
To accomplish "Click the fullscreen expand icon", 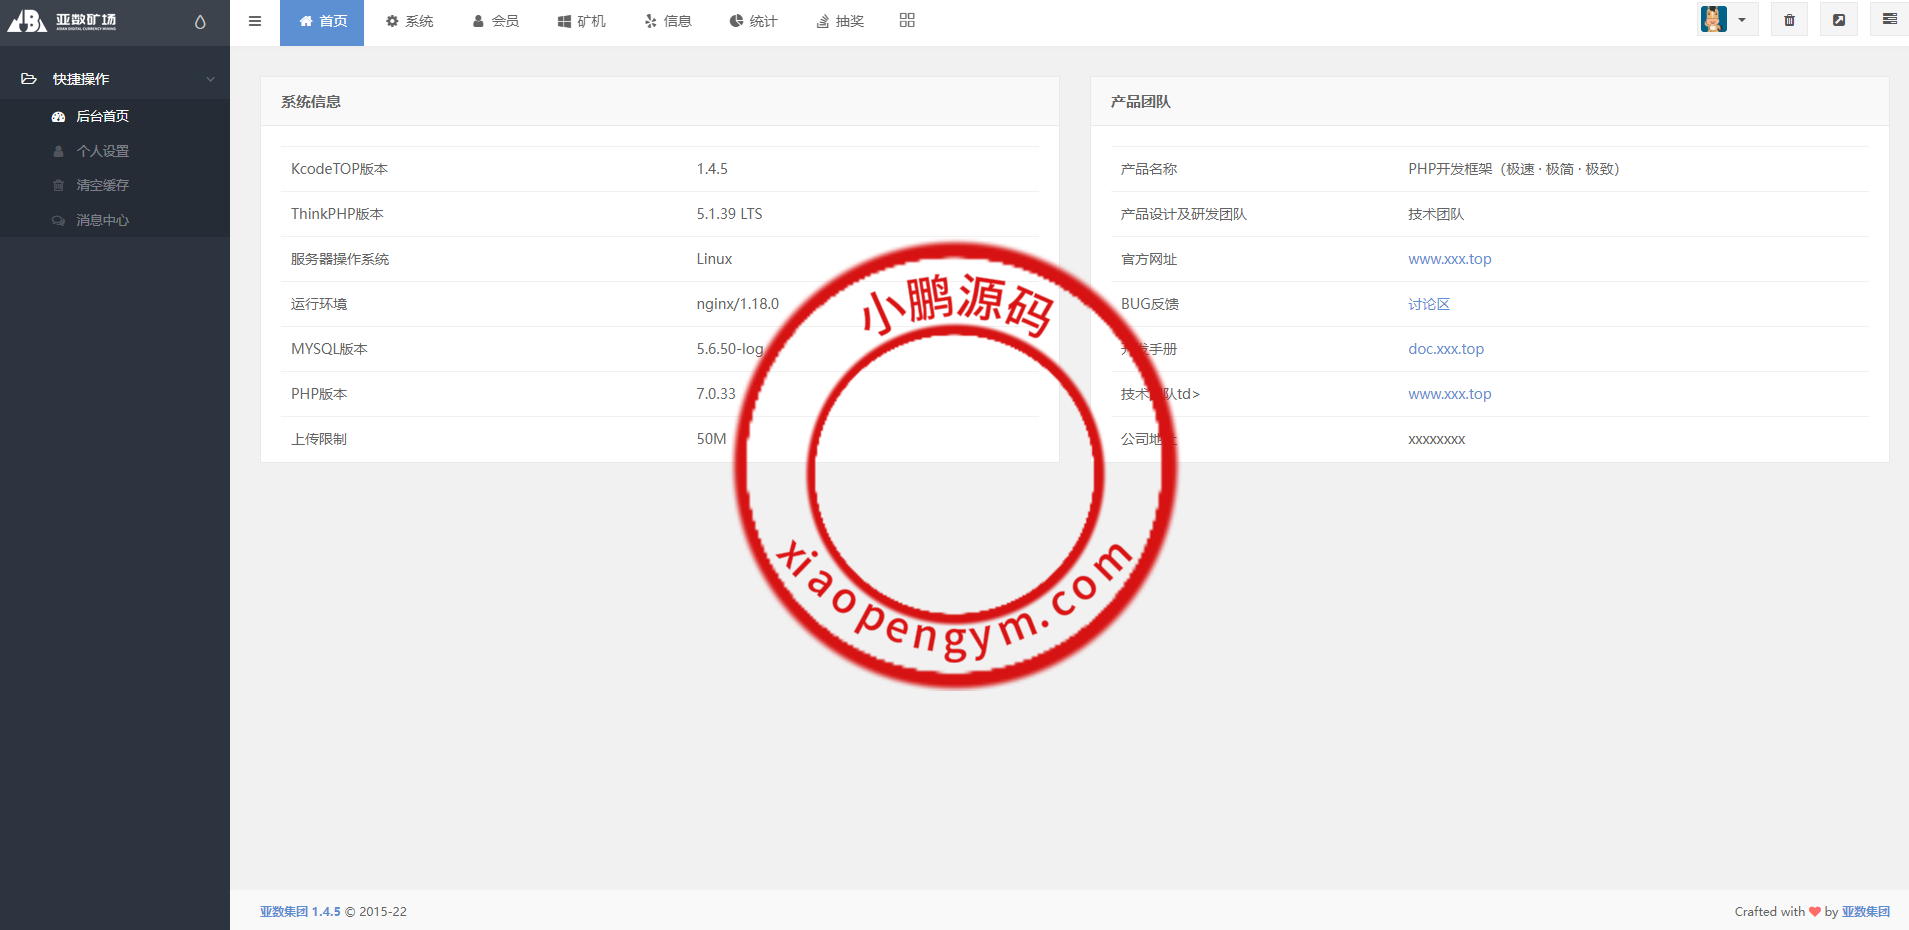I will (x=1838, y=20).
